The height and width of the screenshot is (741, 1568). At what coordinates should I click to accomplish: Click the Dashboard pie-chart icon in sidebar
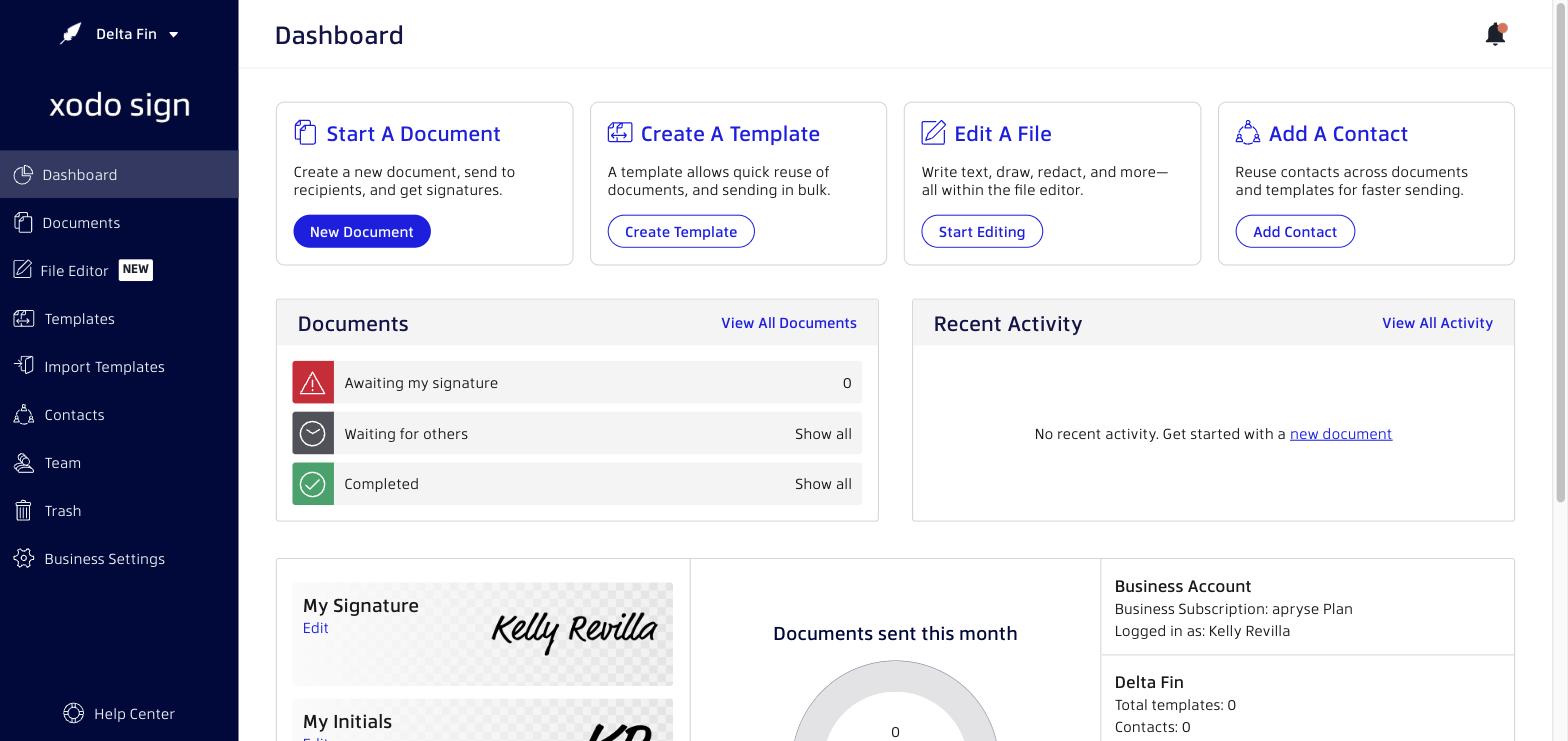(x=24, y=175)
